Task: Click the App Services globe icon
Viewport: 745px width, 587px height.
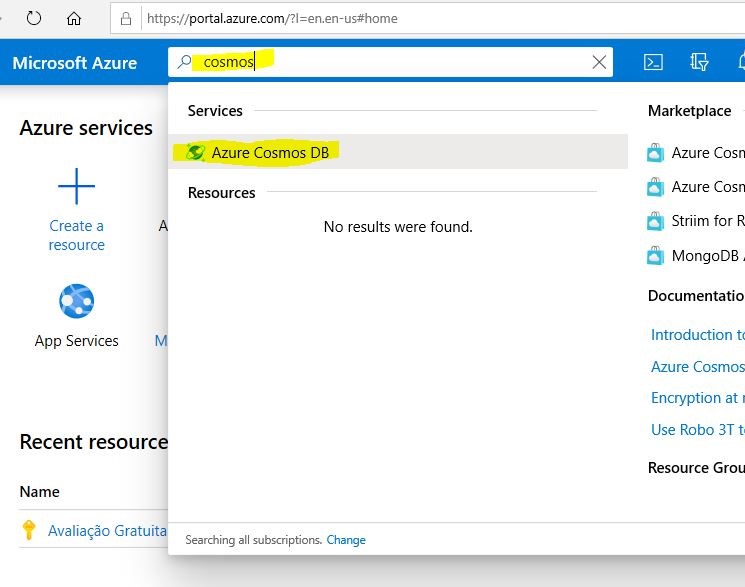Action: [76, 301]
